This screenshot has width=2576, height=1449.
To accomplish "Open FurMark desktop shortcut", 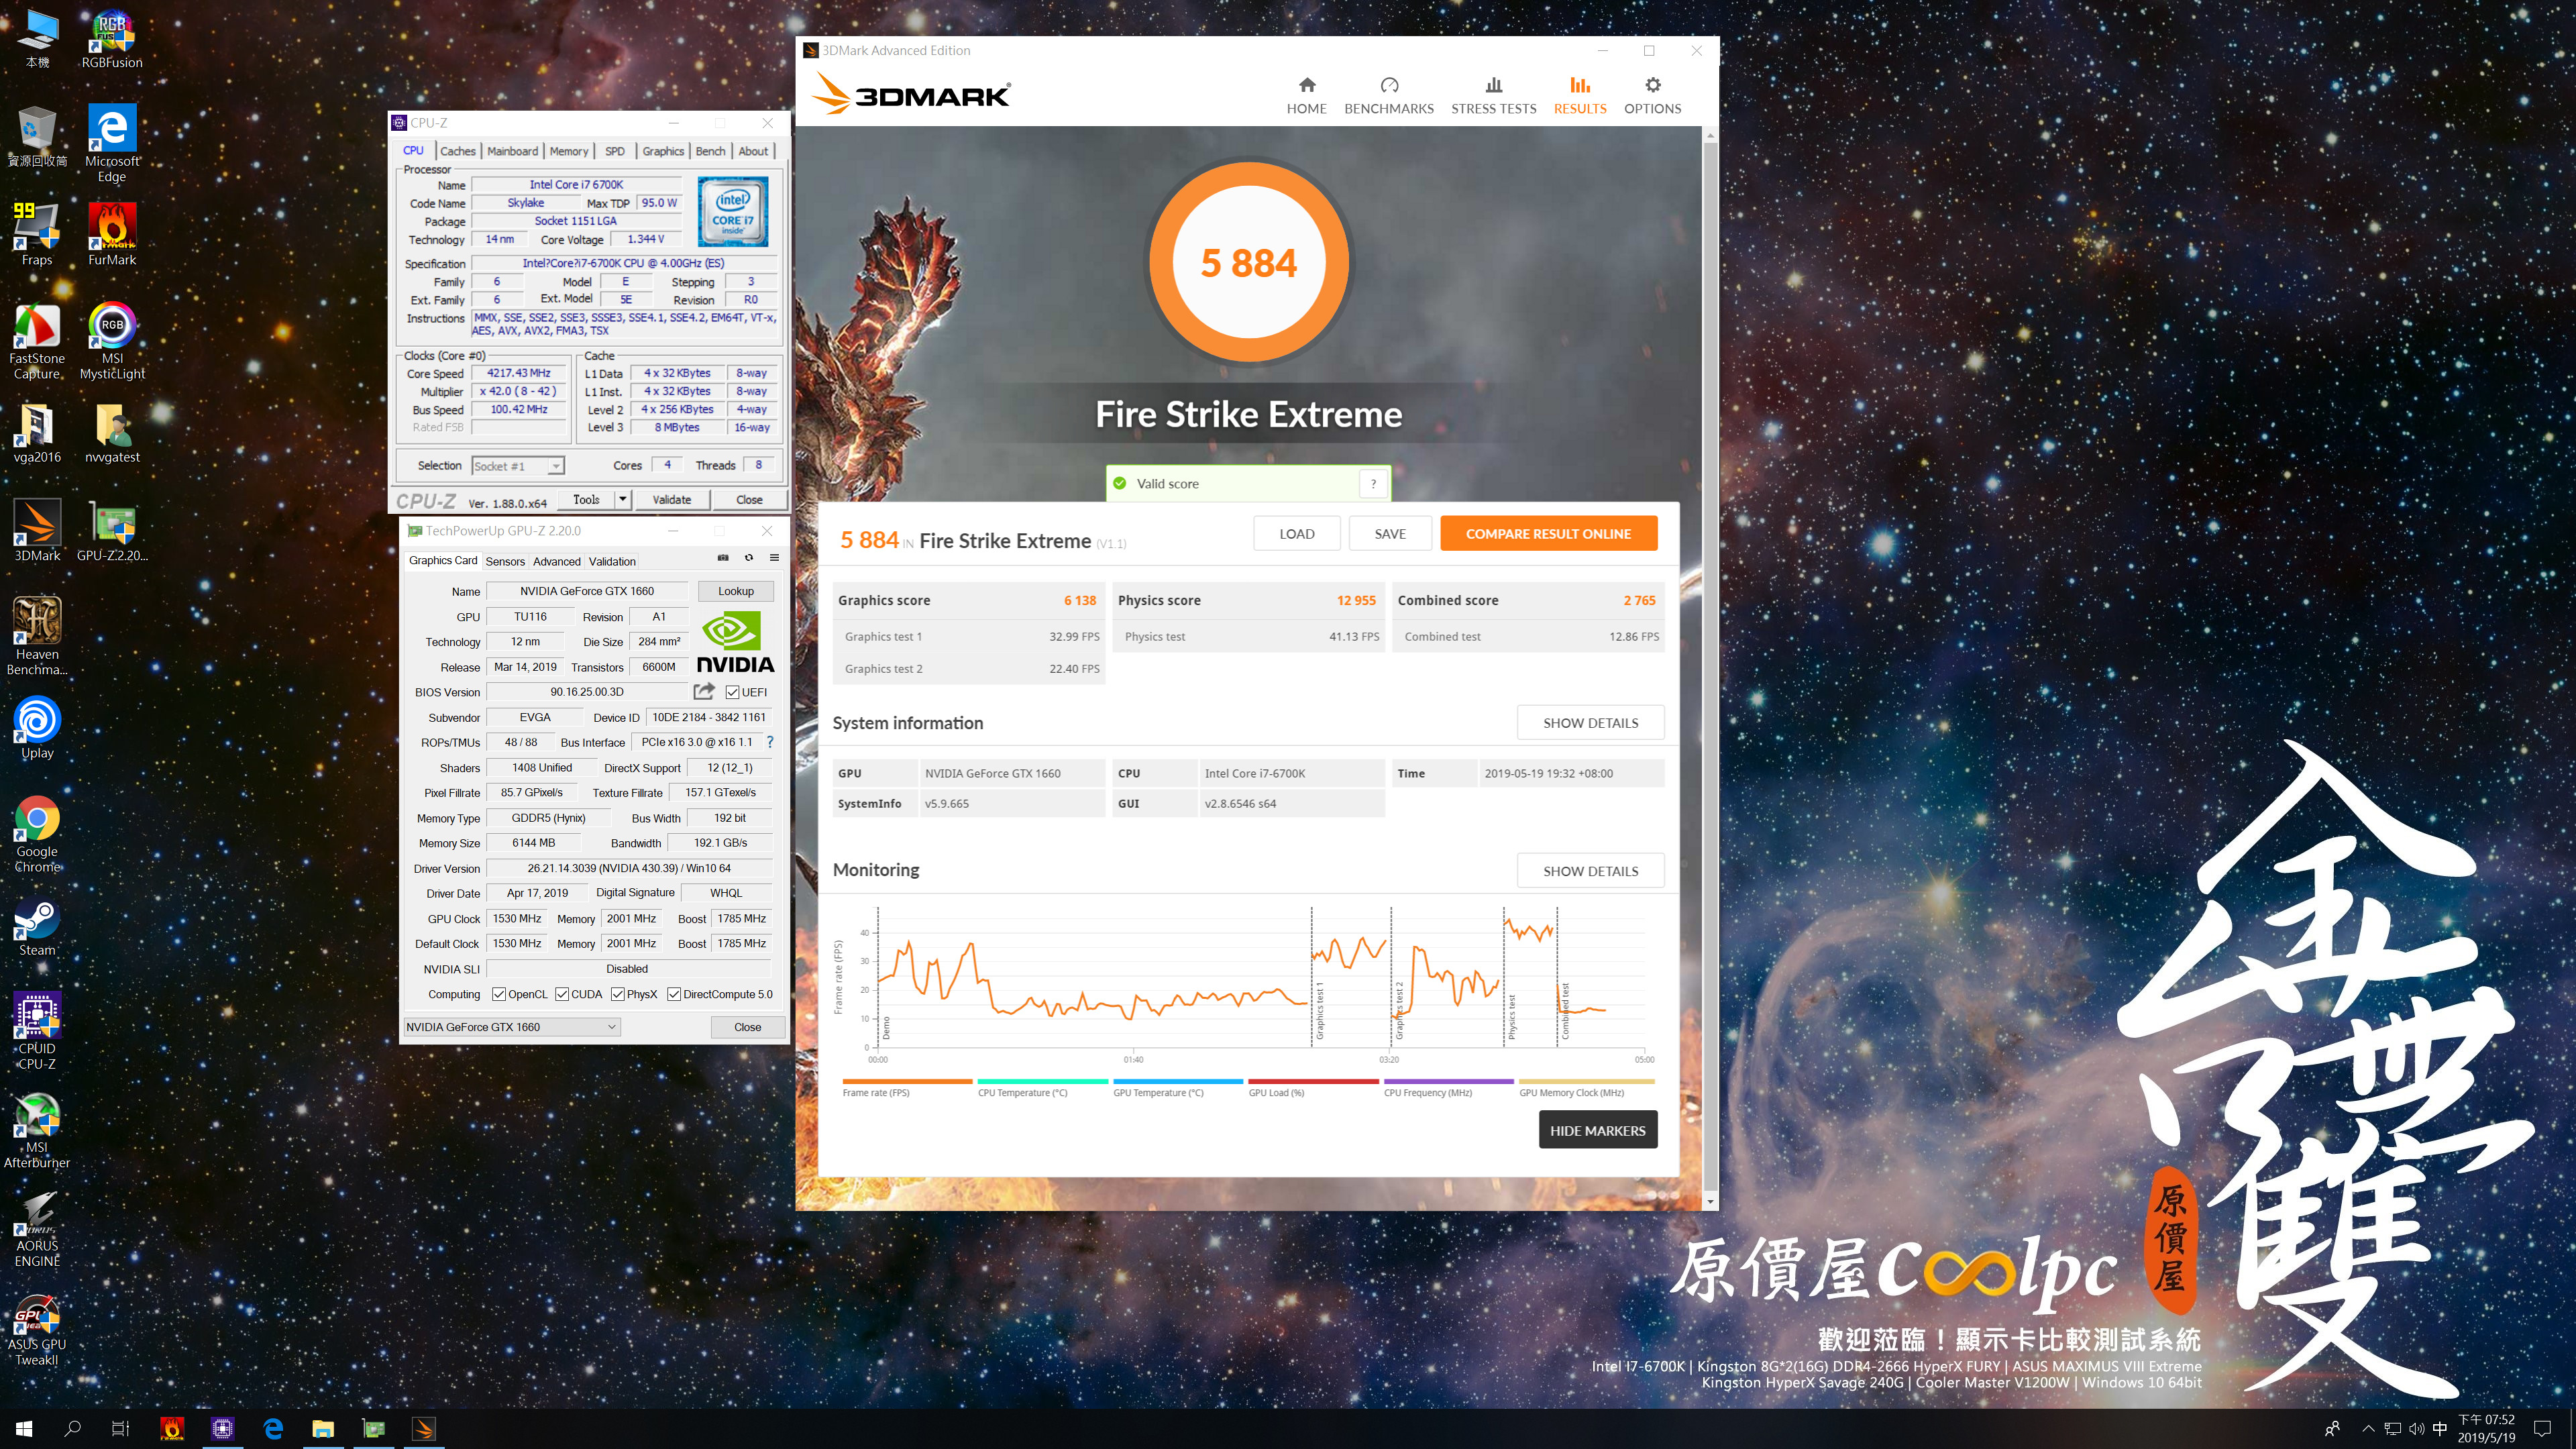I will pos(112,234).
